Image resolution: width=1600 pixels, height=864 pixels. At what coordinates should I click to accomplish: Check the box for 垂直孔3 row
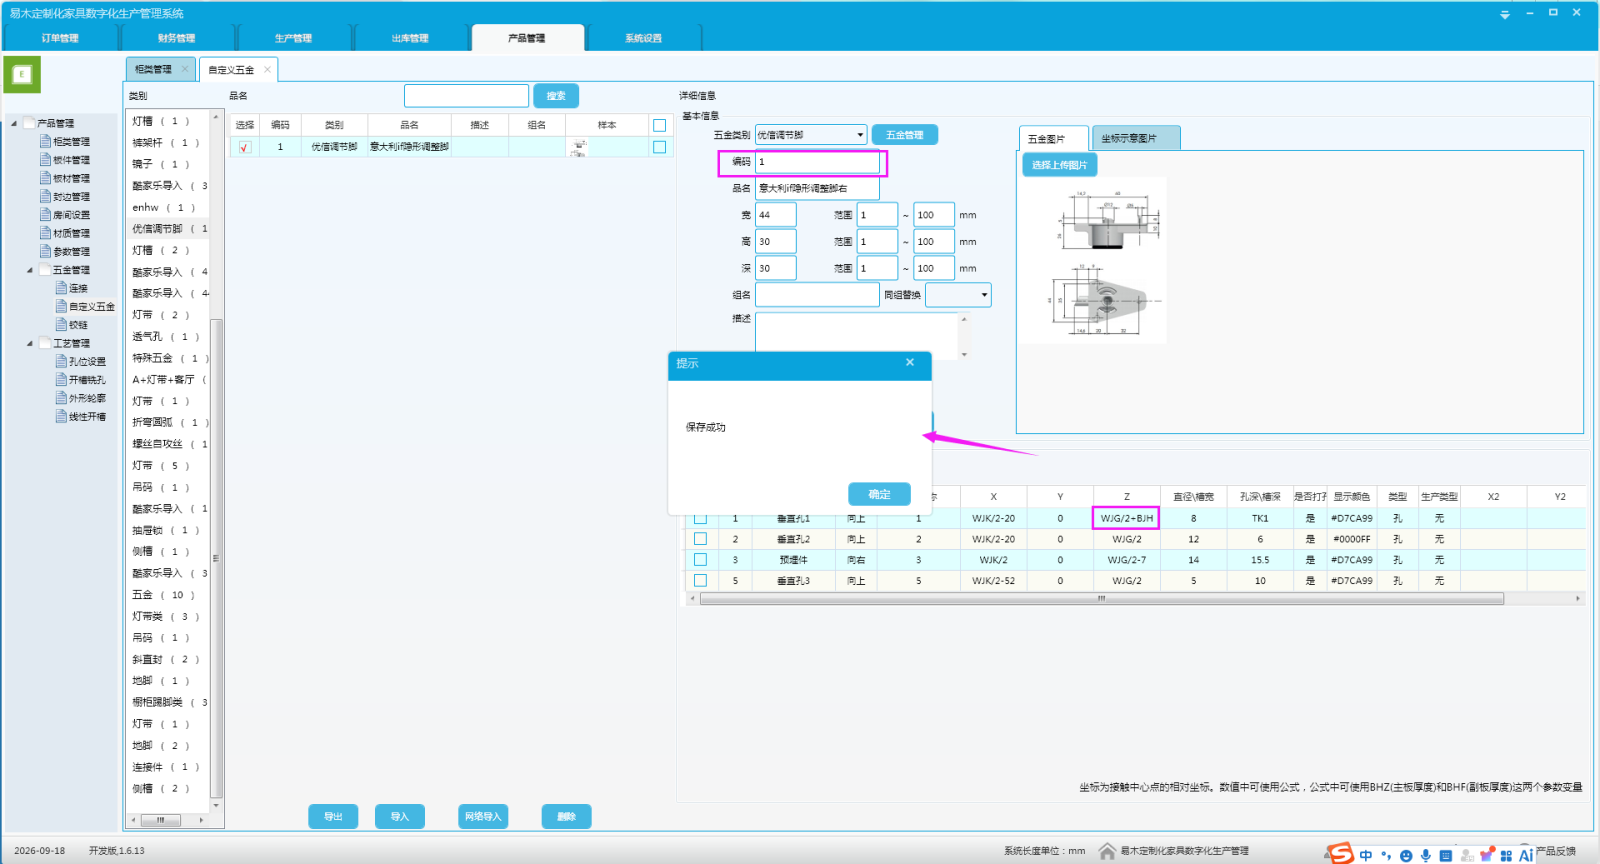(700, 580)
